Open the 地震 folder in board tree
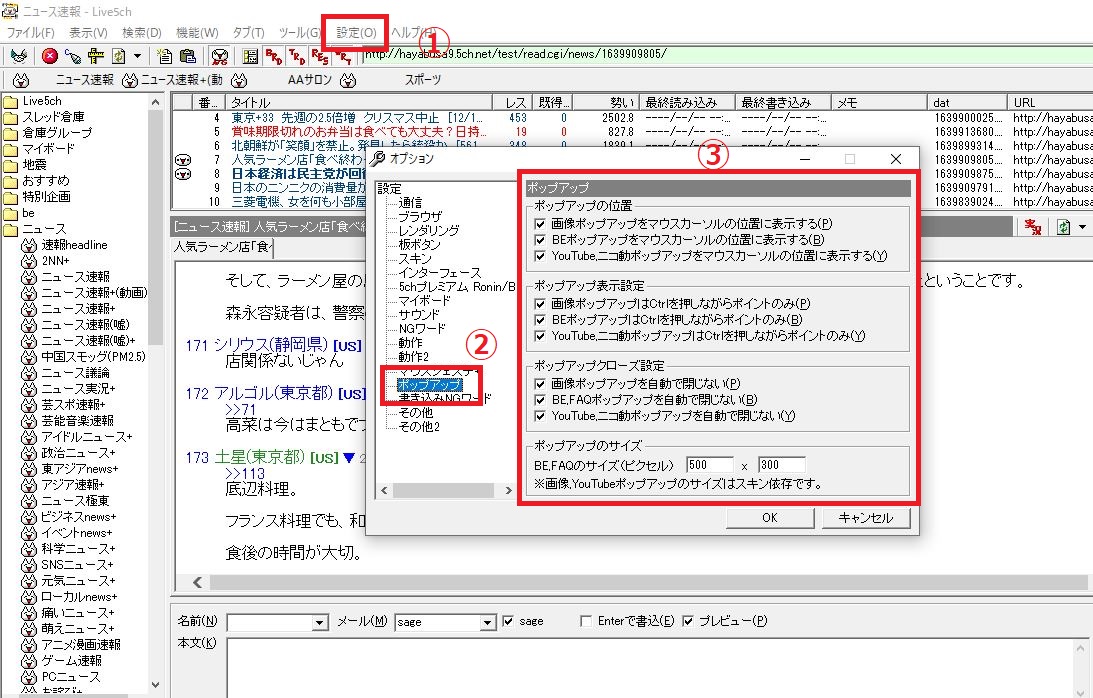Screen dimensions: 1093x698 35,164
